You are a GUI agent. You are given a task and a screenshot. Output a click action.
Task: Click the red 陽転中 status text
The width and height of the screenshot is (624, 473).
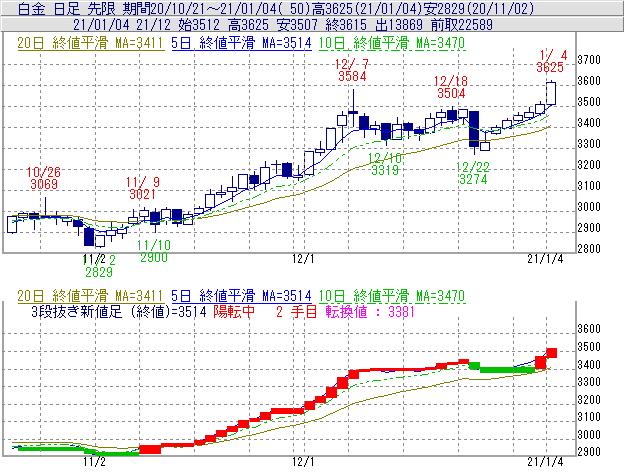click(x=234, y=311)
